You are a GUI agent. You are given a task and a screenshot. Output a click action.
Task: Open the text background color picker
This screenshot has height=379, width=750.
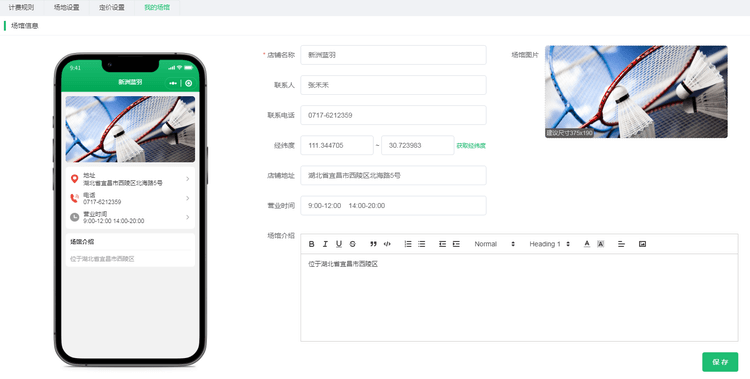coord(601,244)
